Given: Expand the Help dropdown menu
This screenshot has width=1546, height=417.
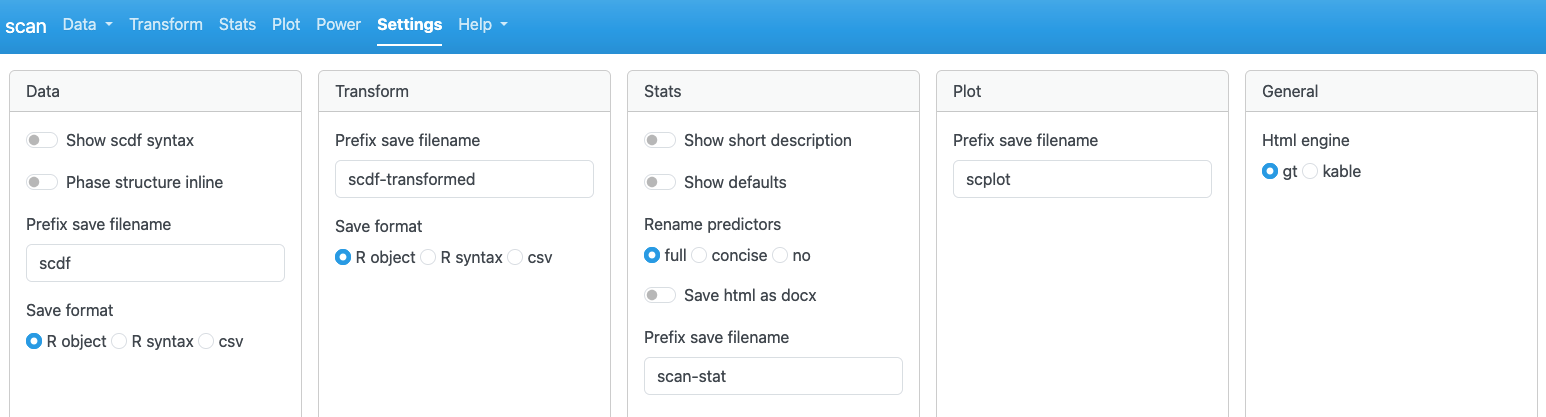Looking at the screenshot, I should [483, 24].
